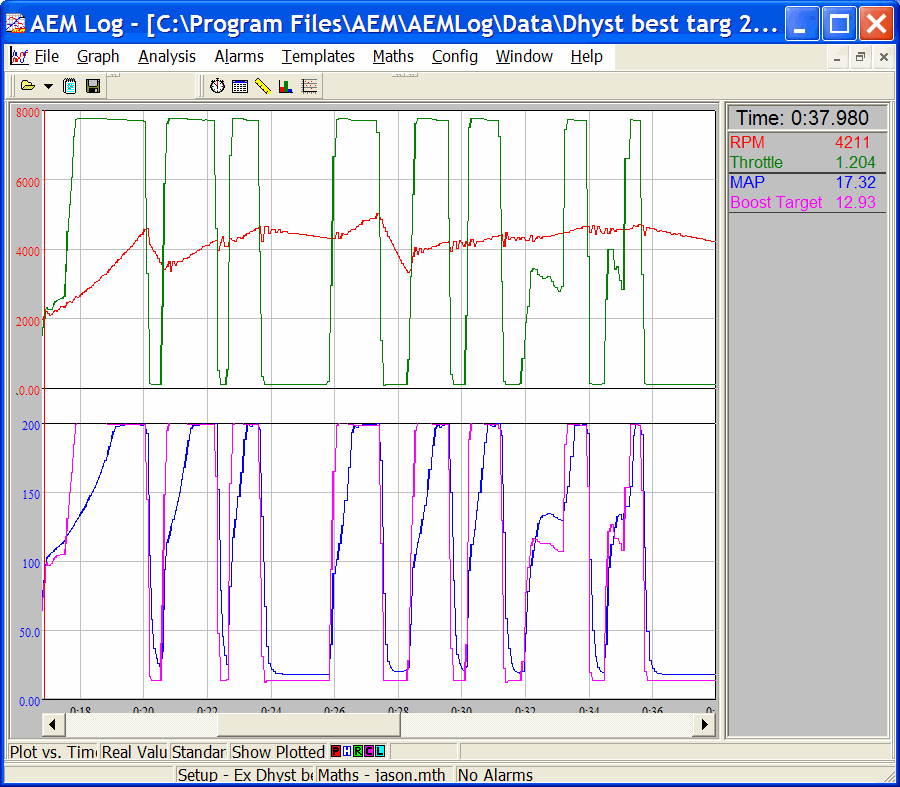Screen dimensions: 900x787
Task: Click the Setup - Ex Dhyst status entry
Action: (245, 775)
